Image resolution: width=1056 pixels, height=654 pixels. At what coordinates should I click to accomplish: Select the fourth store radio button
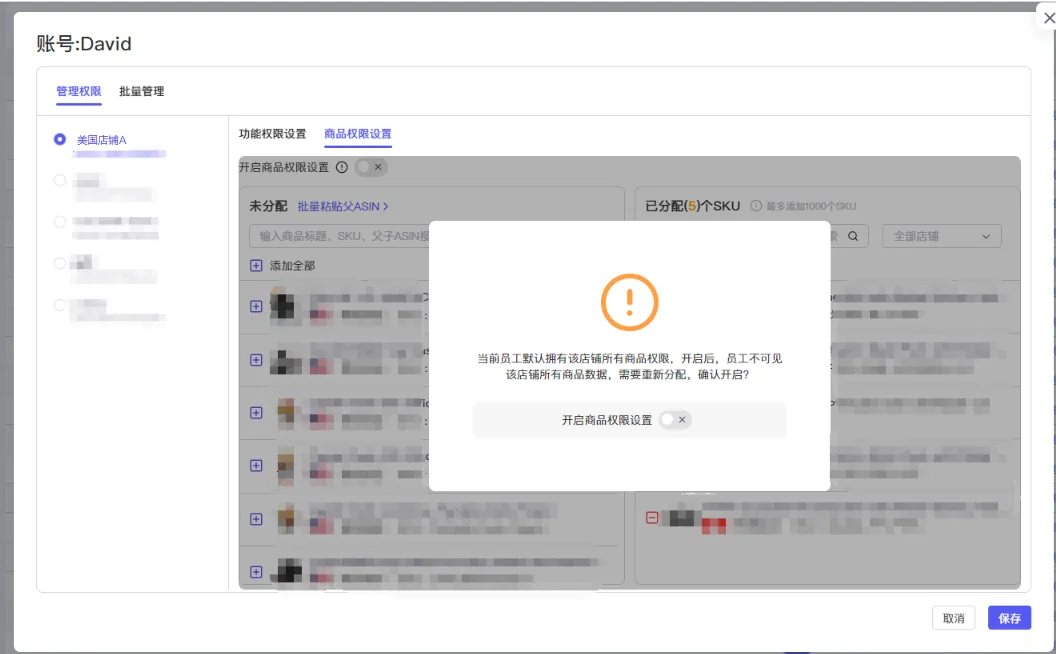click(x=60, y=263)
